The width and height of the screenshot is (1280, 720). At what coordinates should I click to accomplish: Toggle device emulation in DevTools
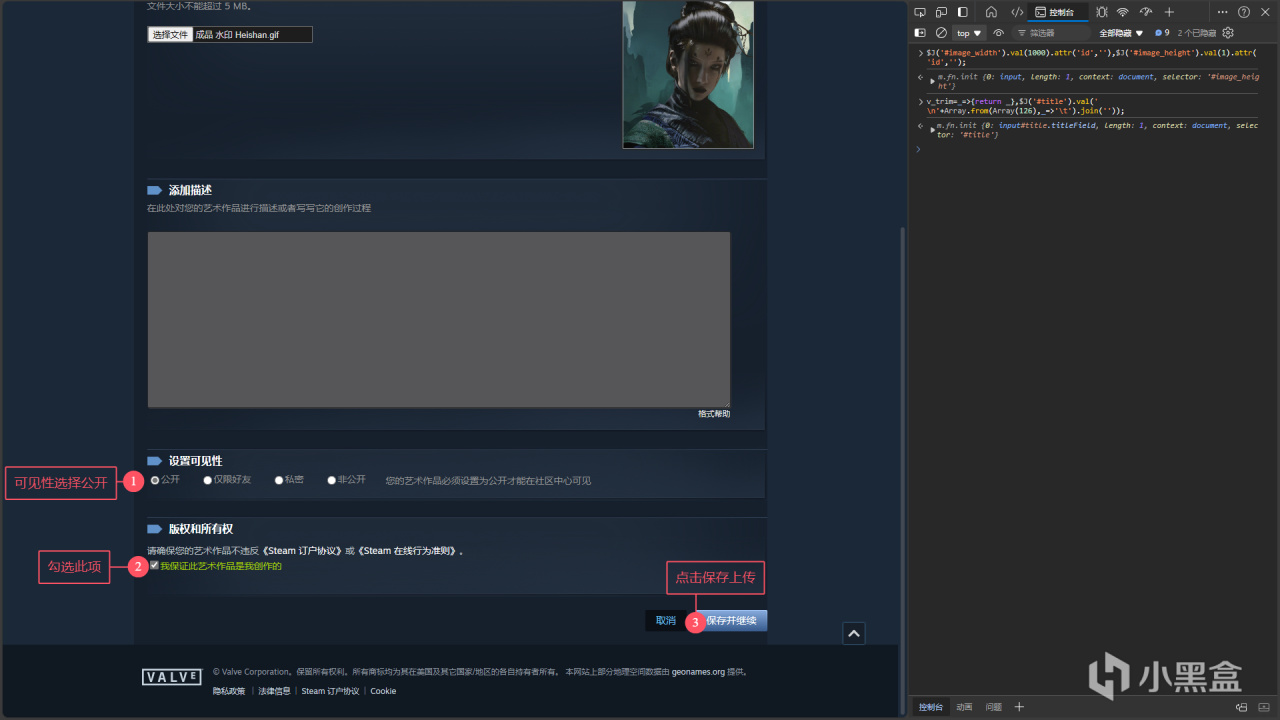pyautogui.click(x=941, y=12)
